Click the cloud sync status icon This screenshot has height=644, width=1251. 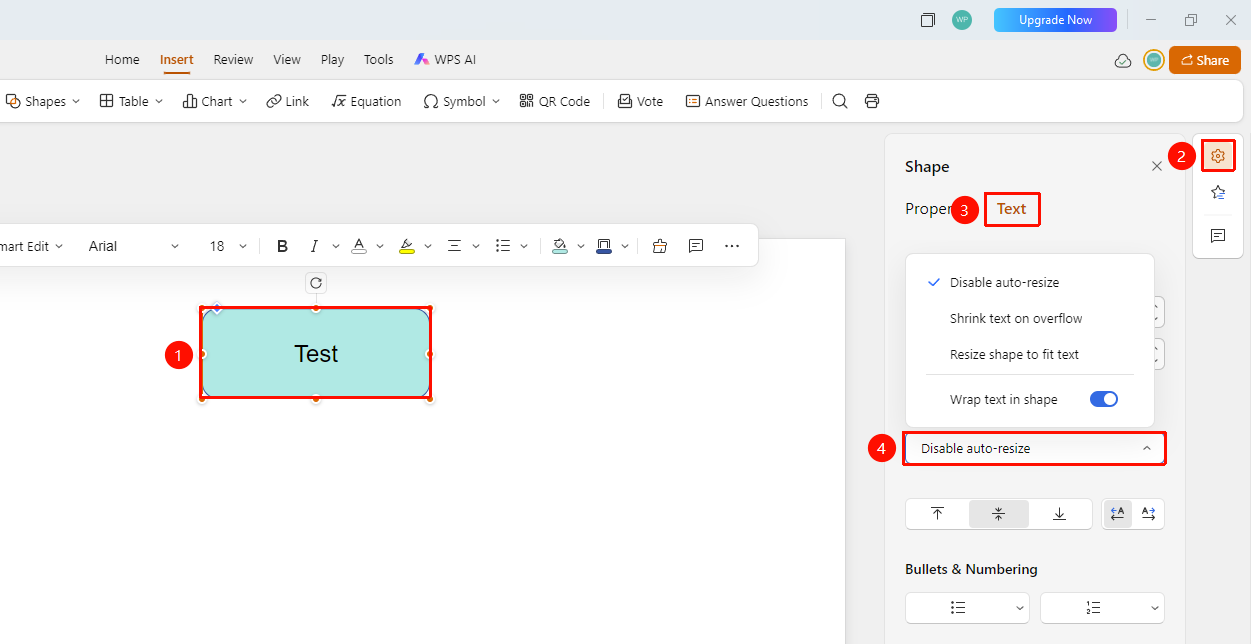click(1123, 60)
